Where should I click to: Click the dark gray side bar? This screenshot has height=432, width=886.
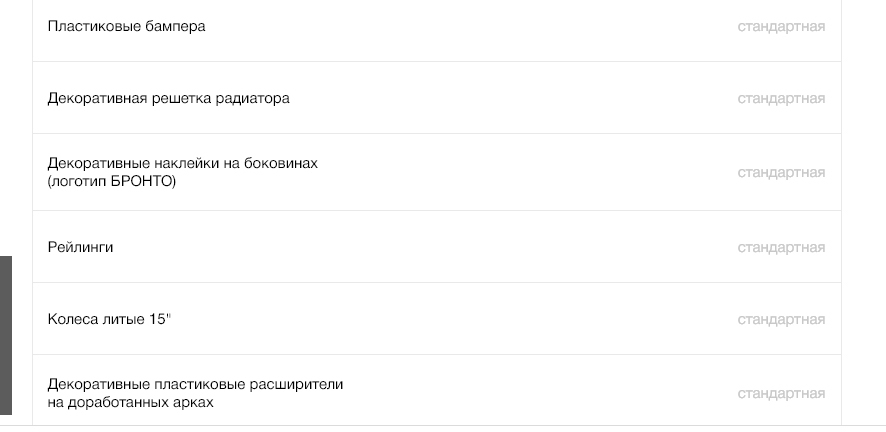point(6,335)
